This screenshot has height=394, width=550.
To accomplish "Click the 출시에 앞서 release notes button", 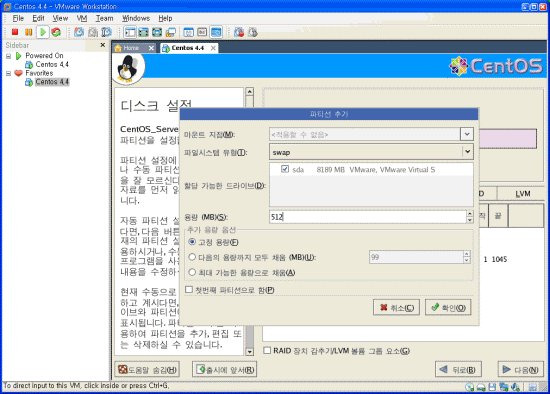I will coord(224,369).
